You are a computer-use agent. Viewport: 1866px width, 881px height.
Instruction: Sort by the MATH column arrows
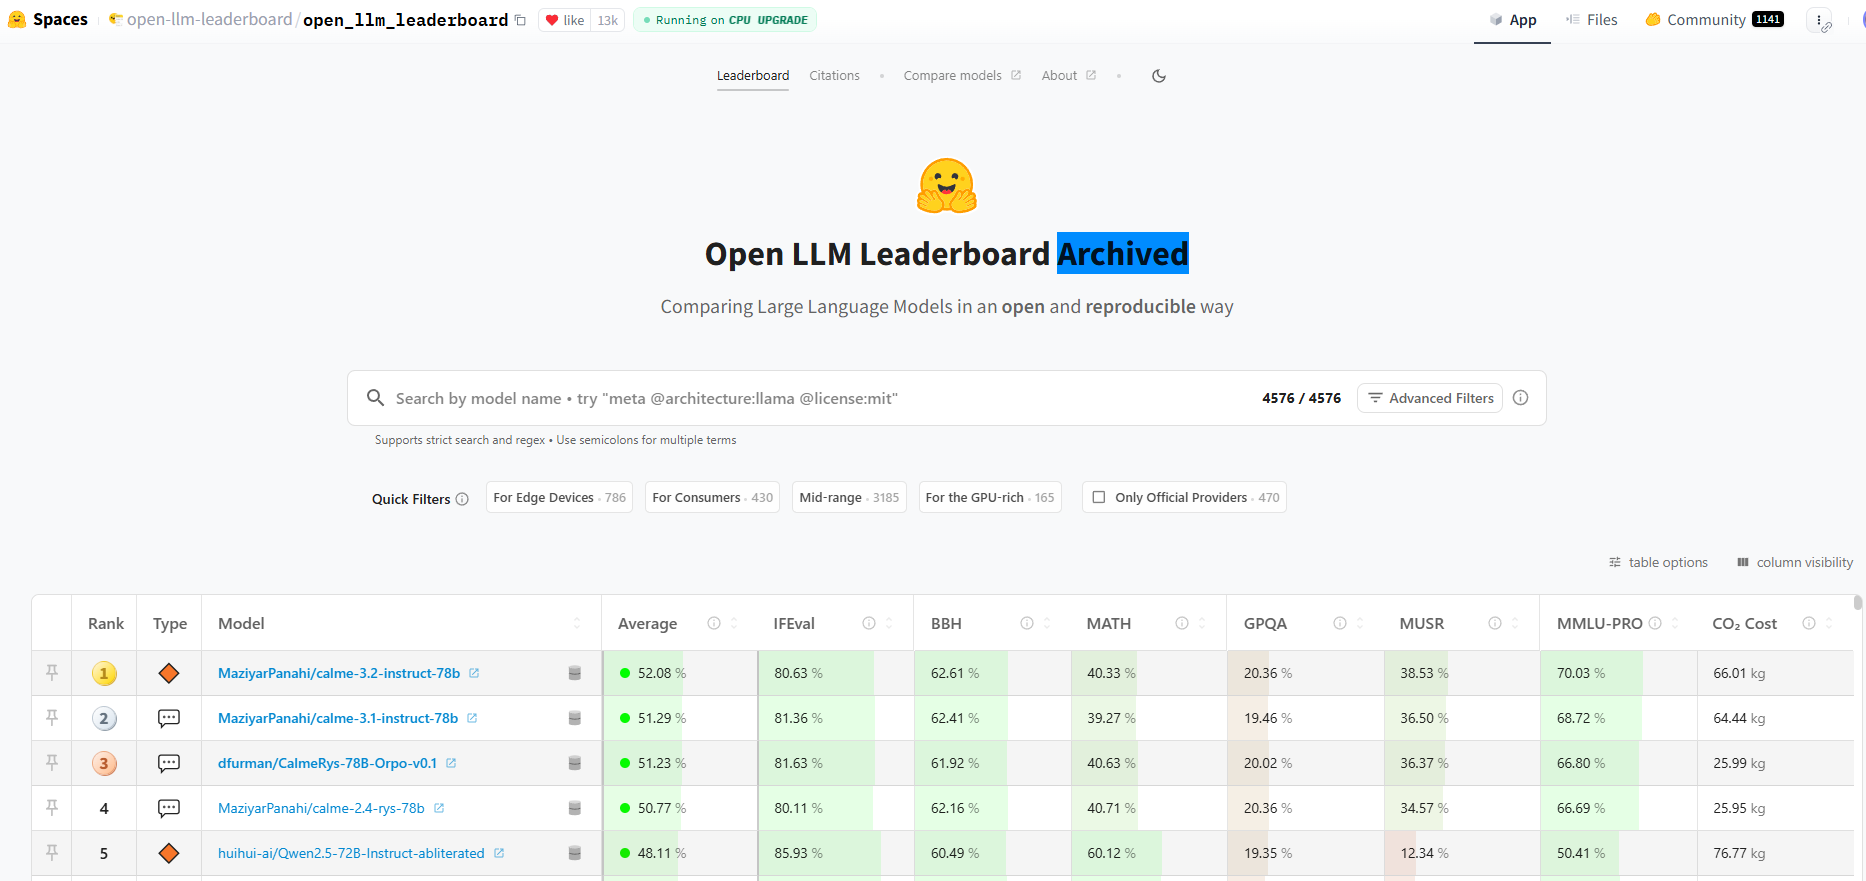[1202, 623]
